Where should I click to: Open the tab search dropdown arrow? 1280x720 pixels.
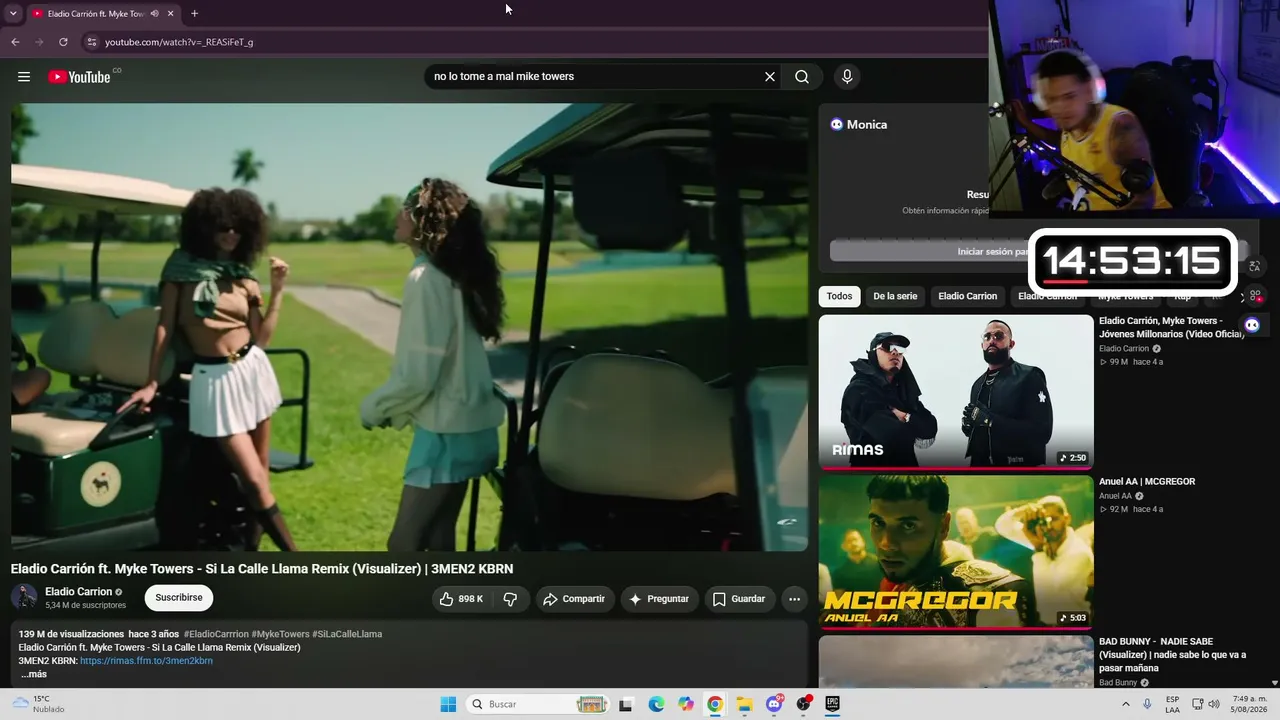coord(13,14)
